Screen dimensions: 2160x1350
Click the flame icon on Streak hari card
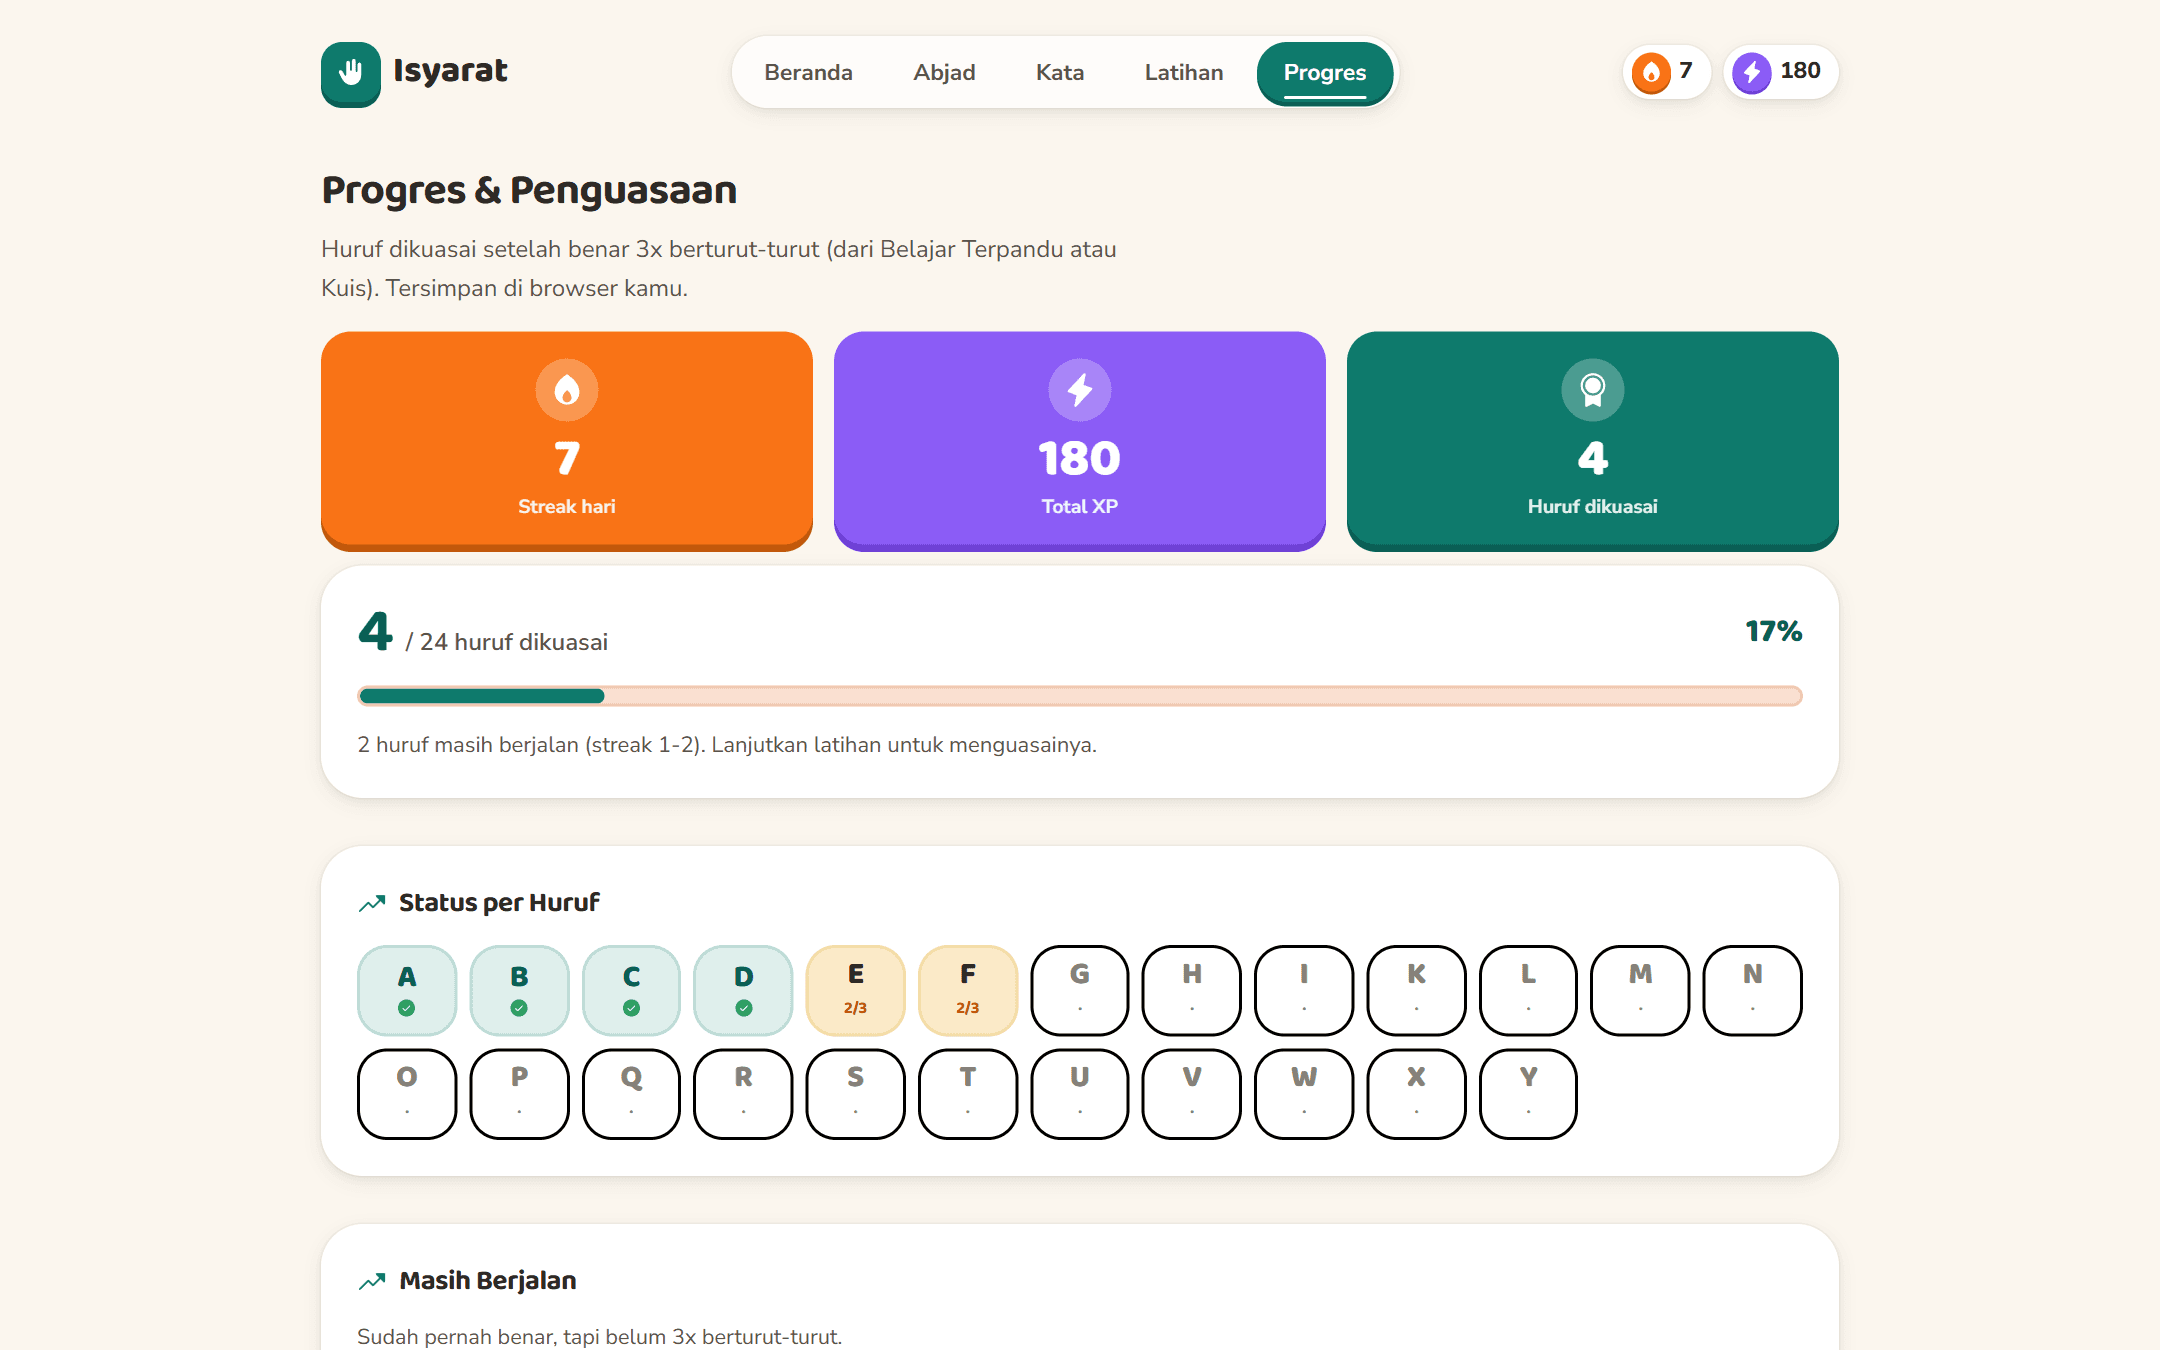coord(567,390)
